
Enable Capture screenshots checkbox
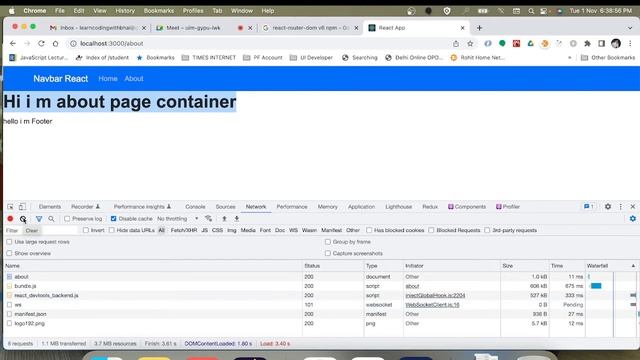[327, 253]
